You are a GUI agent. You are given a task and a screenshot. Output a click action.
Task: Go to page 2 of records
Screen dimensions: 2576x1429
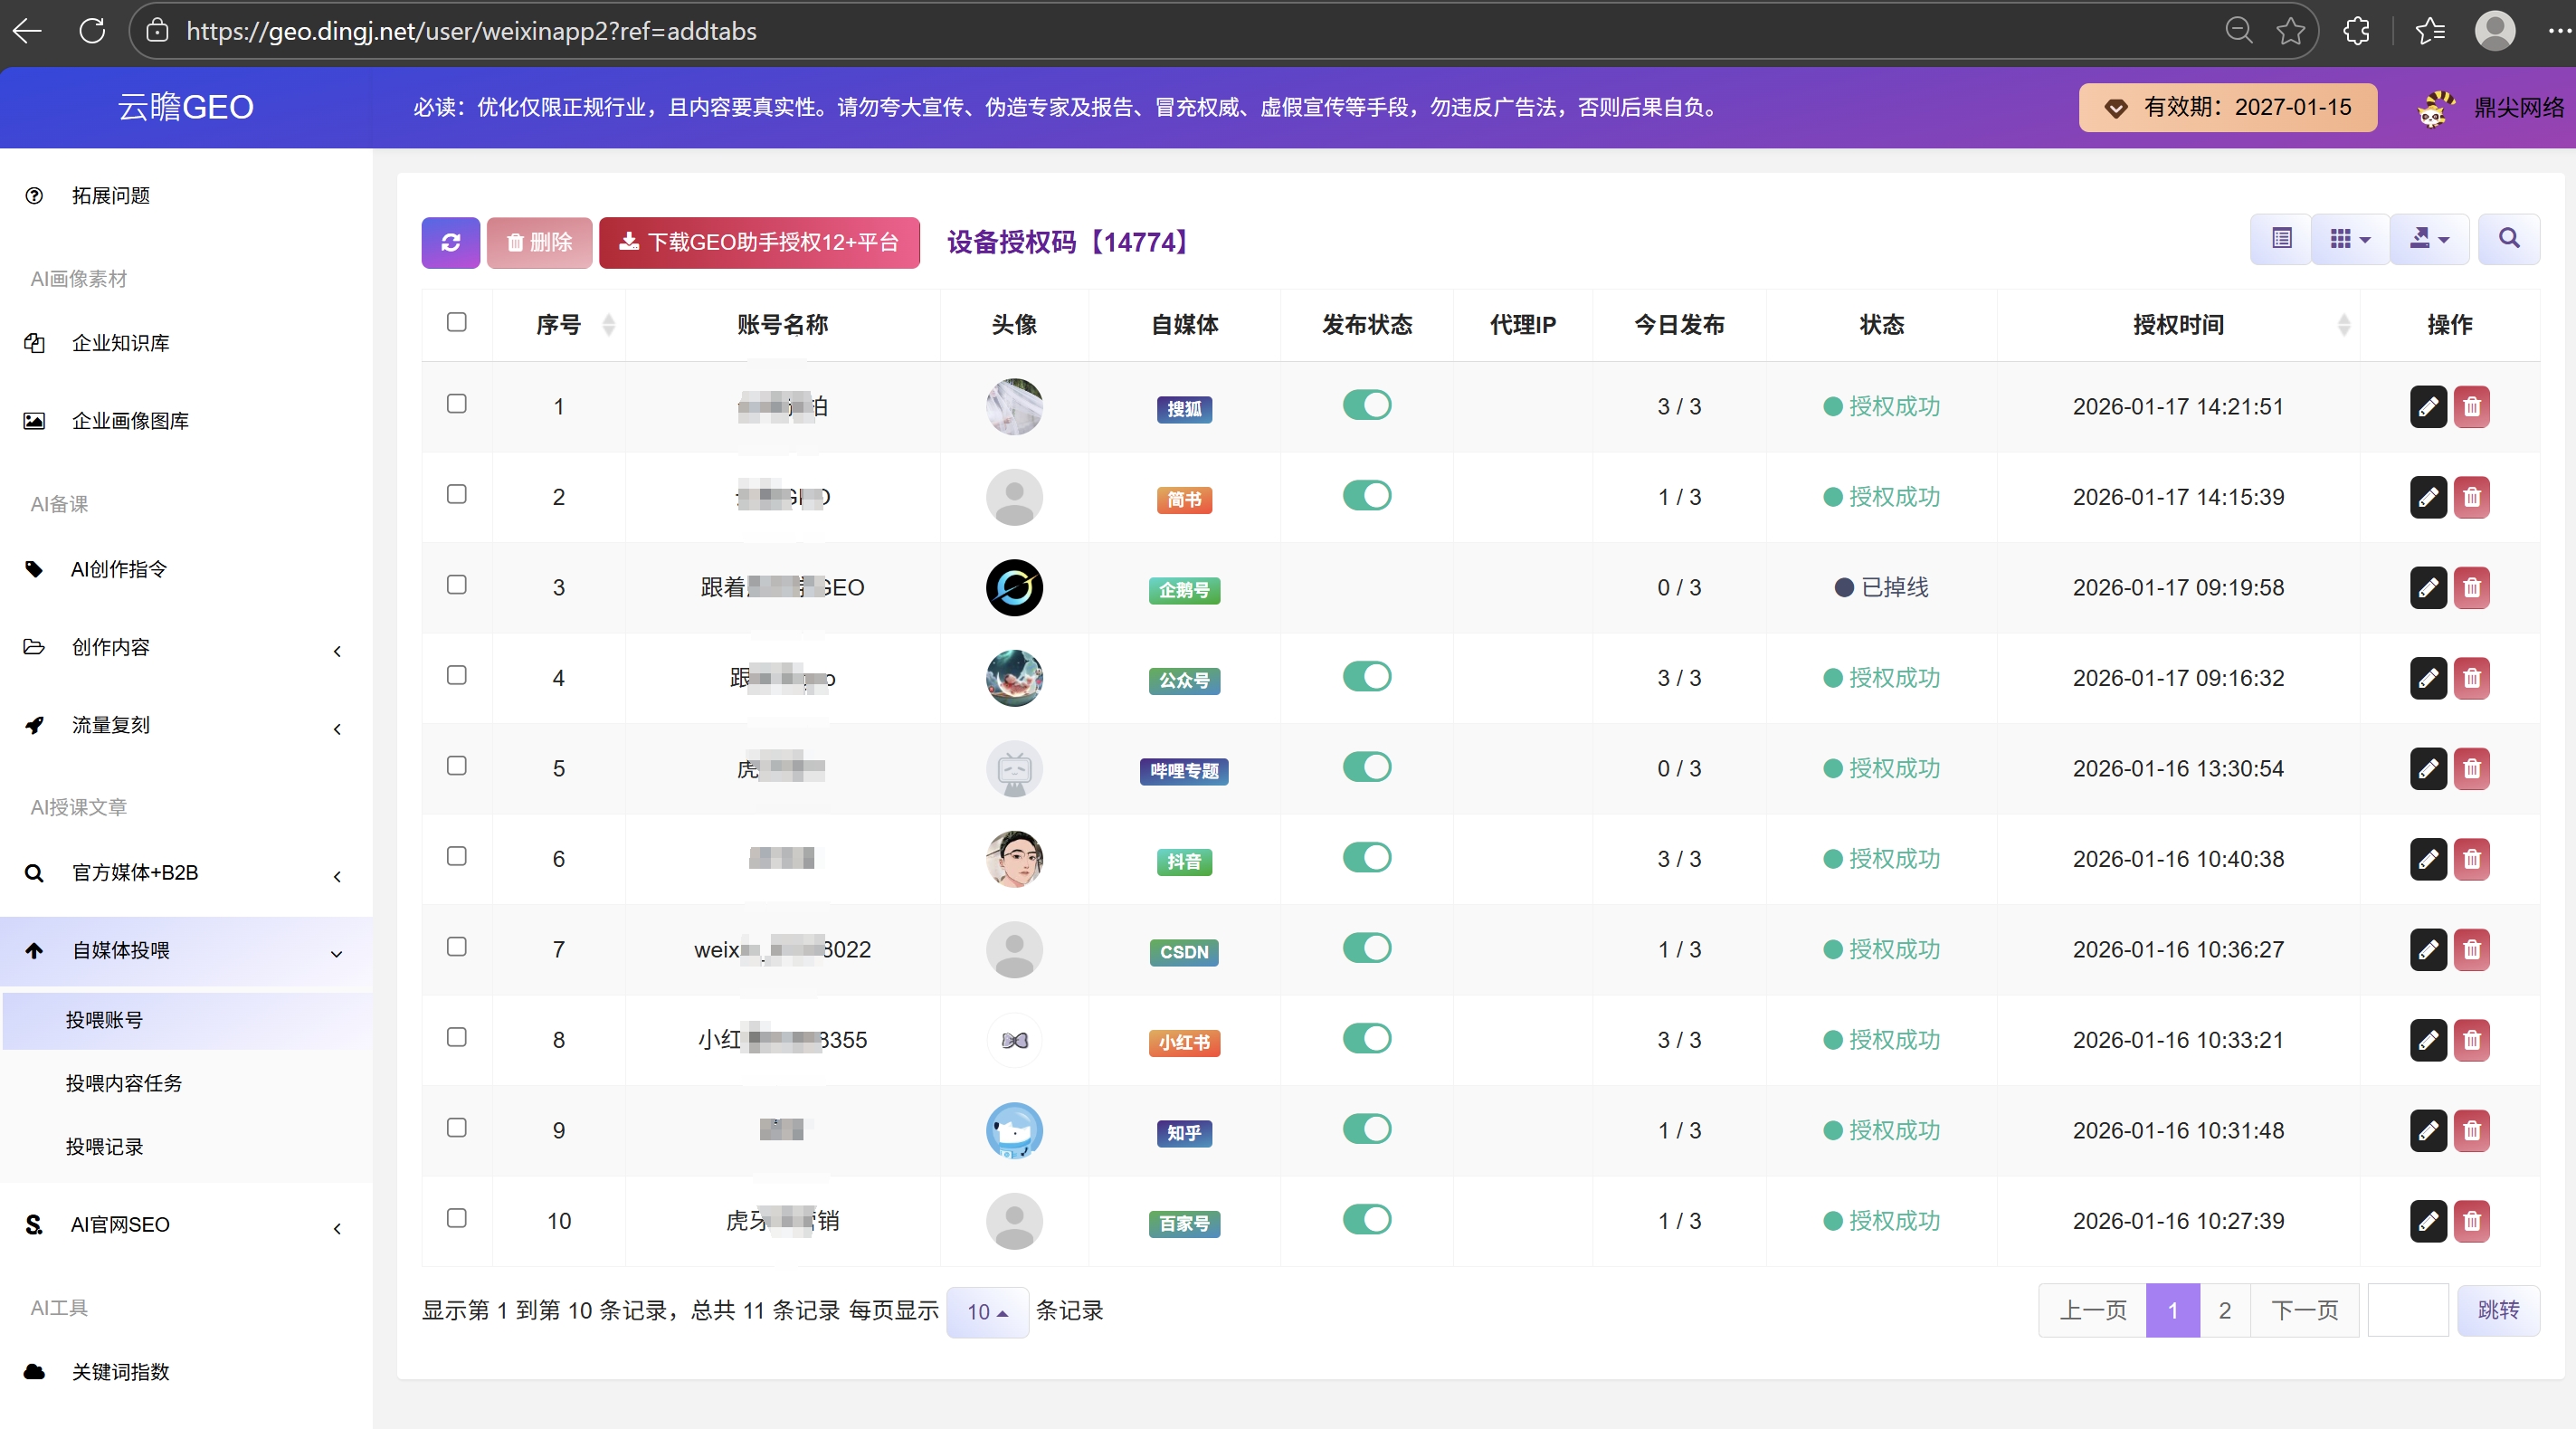point(2225,1311)
